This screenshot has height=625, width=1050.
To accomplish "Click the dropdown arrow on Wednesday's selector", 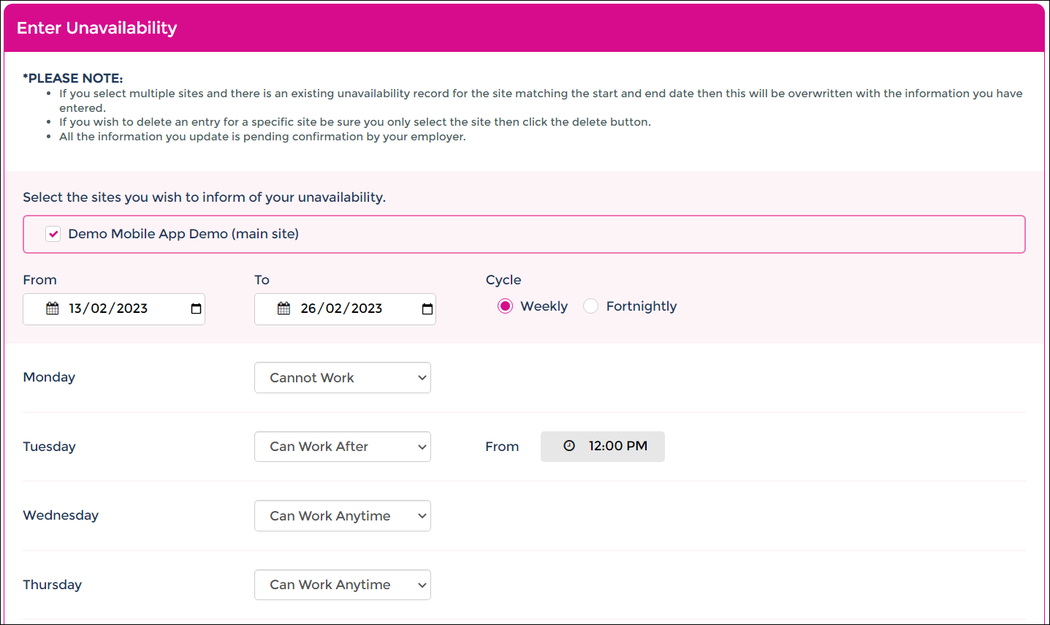I will pos(419,515).
